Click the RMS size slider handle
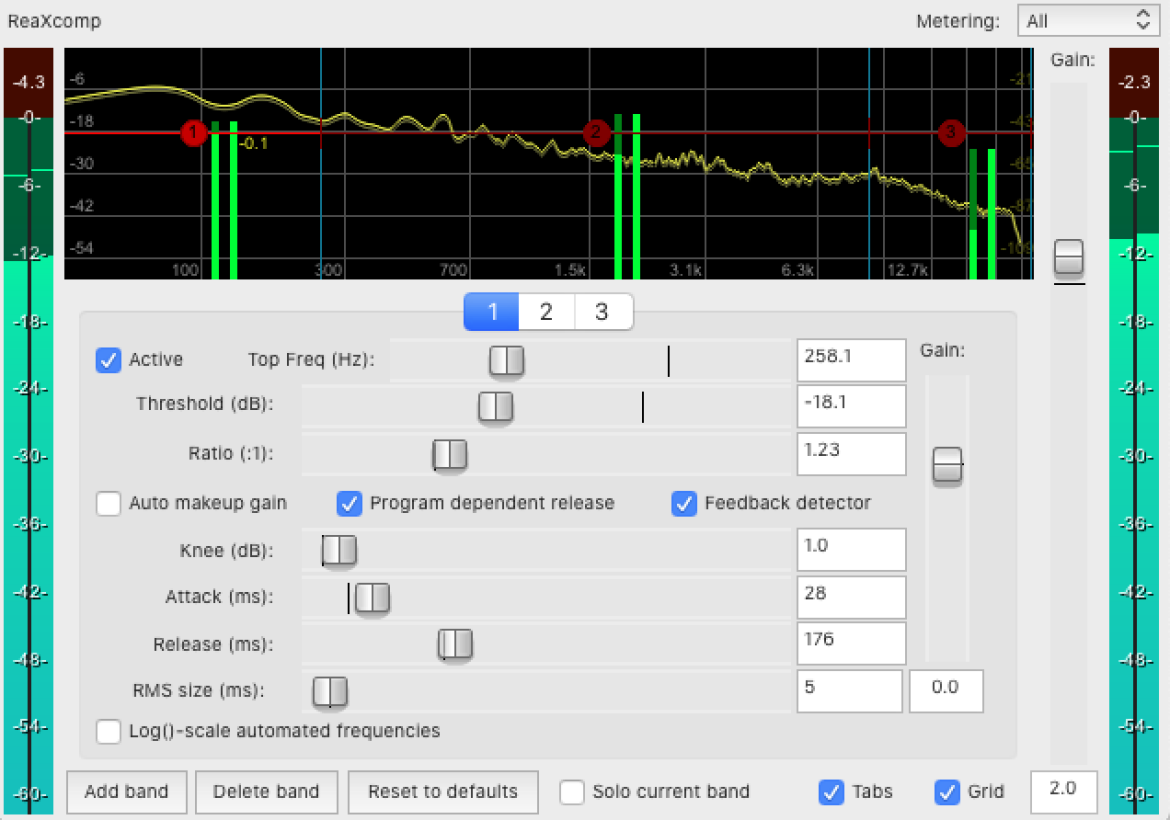Image resolution: width=1170 pixels, height=820 pixels. tap(330, 692)
